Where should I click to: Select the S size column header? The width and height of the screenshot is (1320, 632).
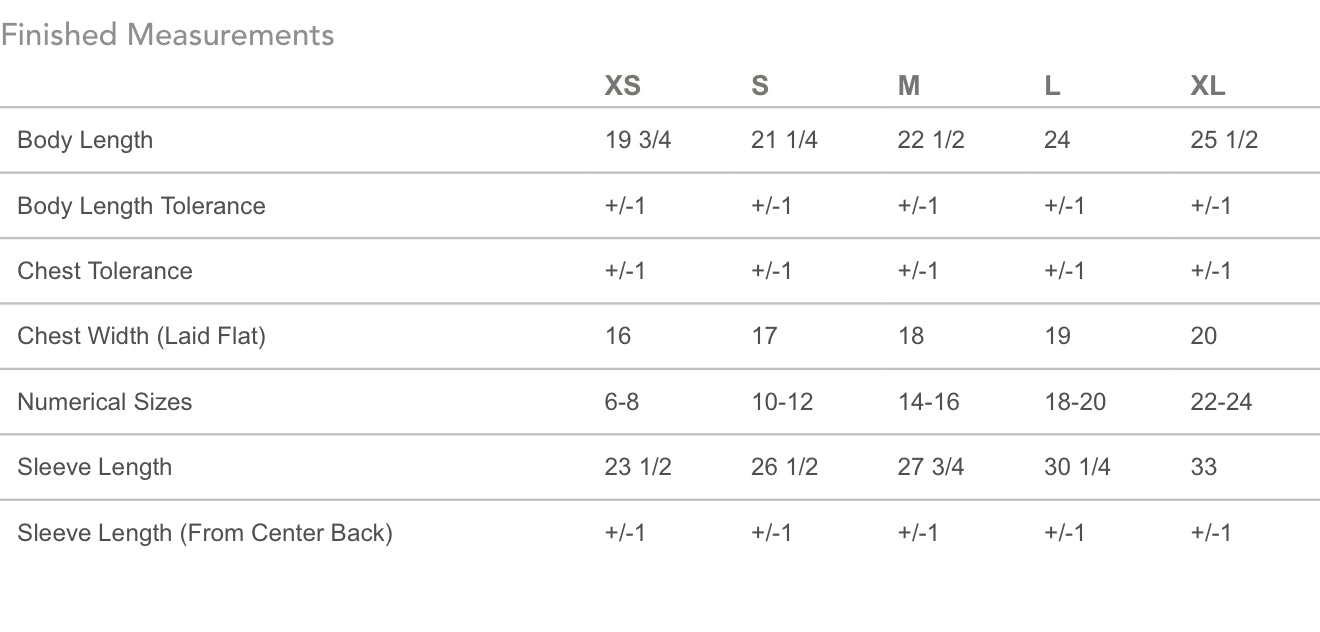(760, 86)
